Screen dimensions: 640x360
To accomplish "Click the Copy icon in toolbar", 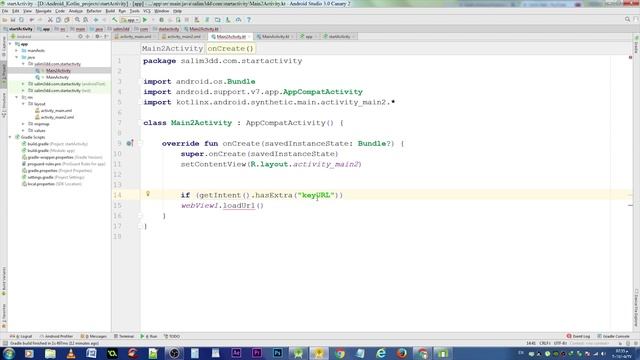I will (x=58, y=20).
